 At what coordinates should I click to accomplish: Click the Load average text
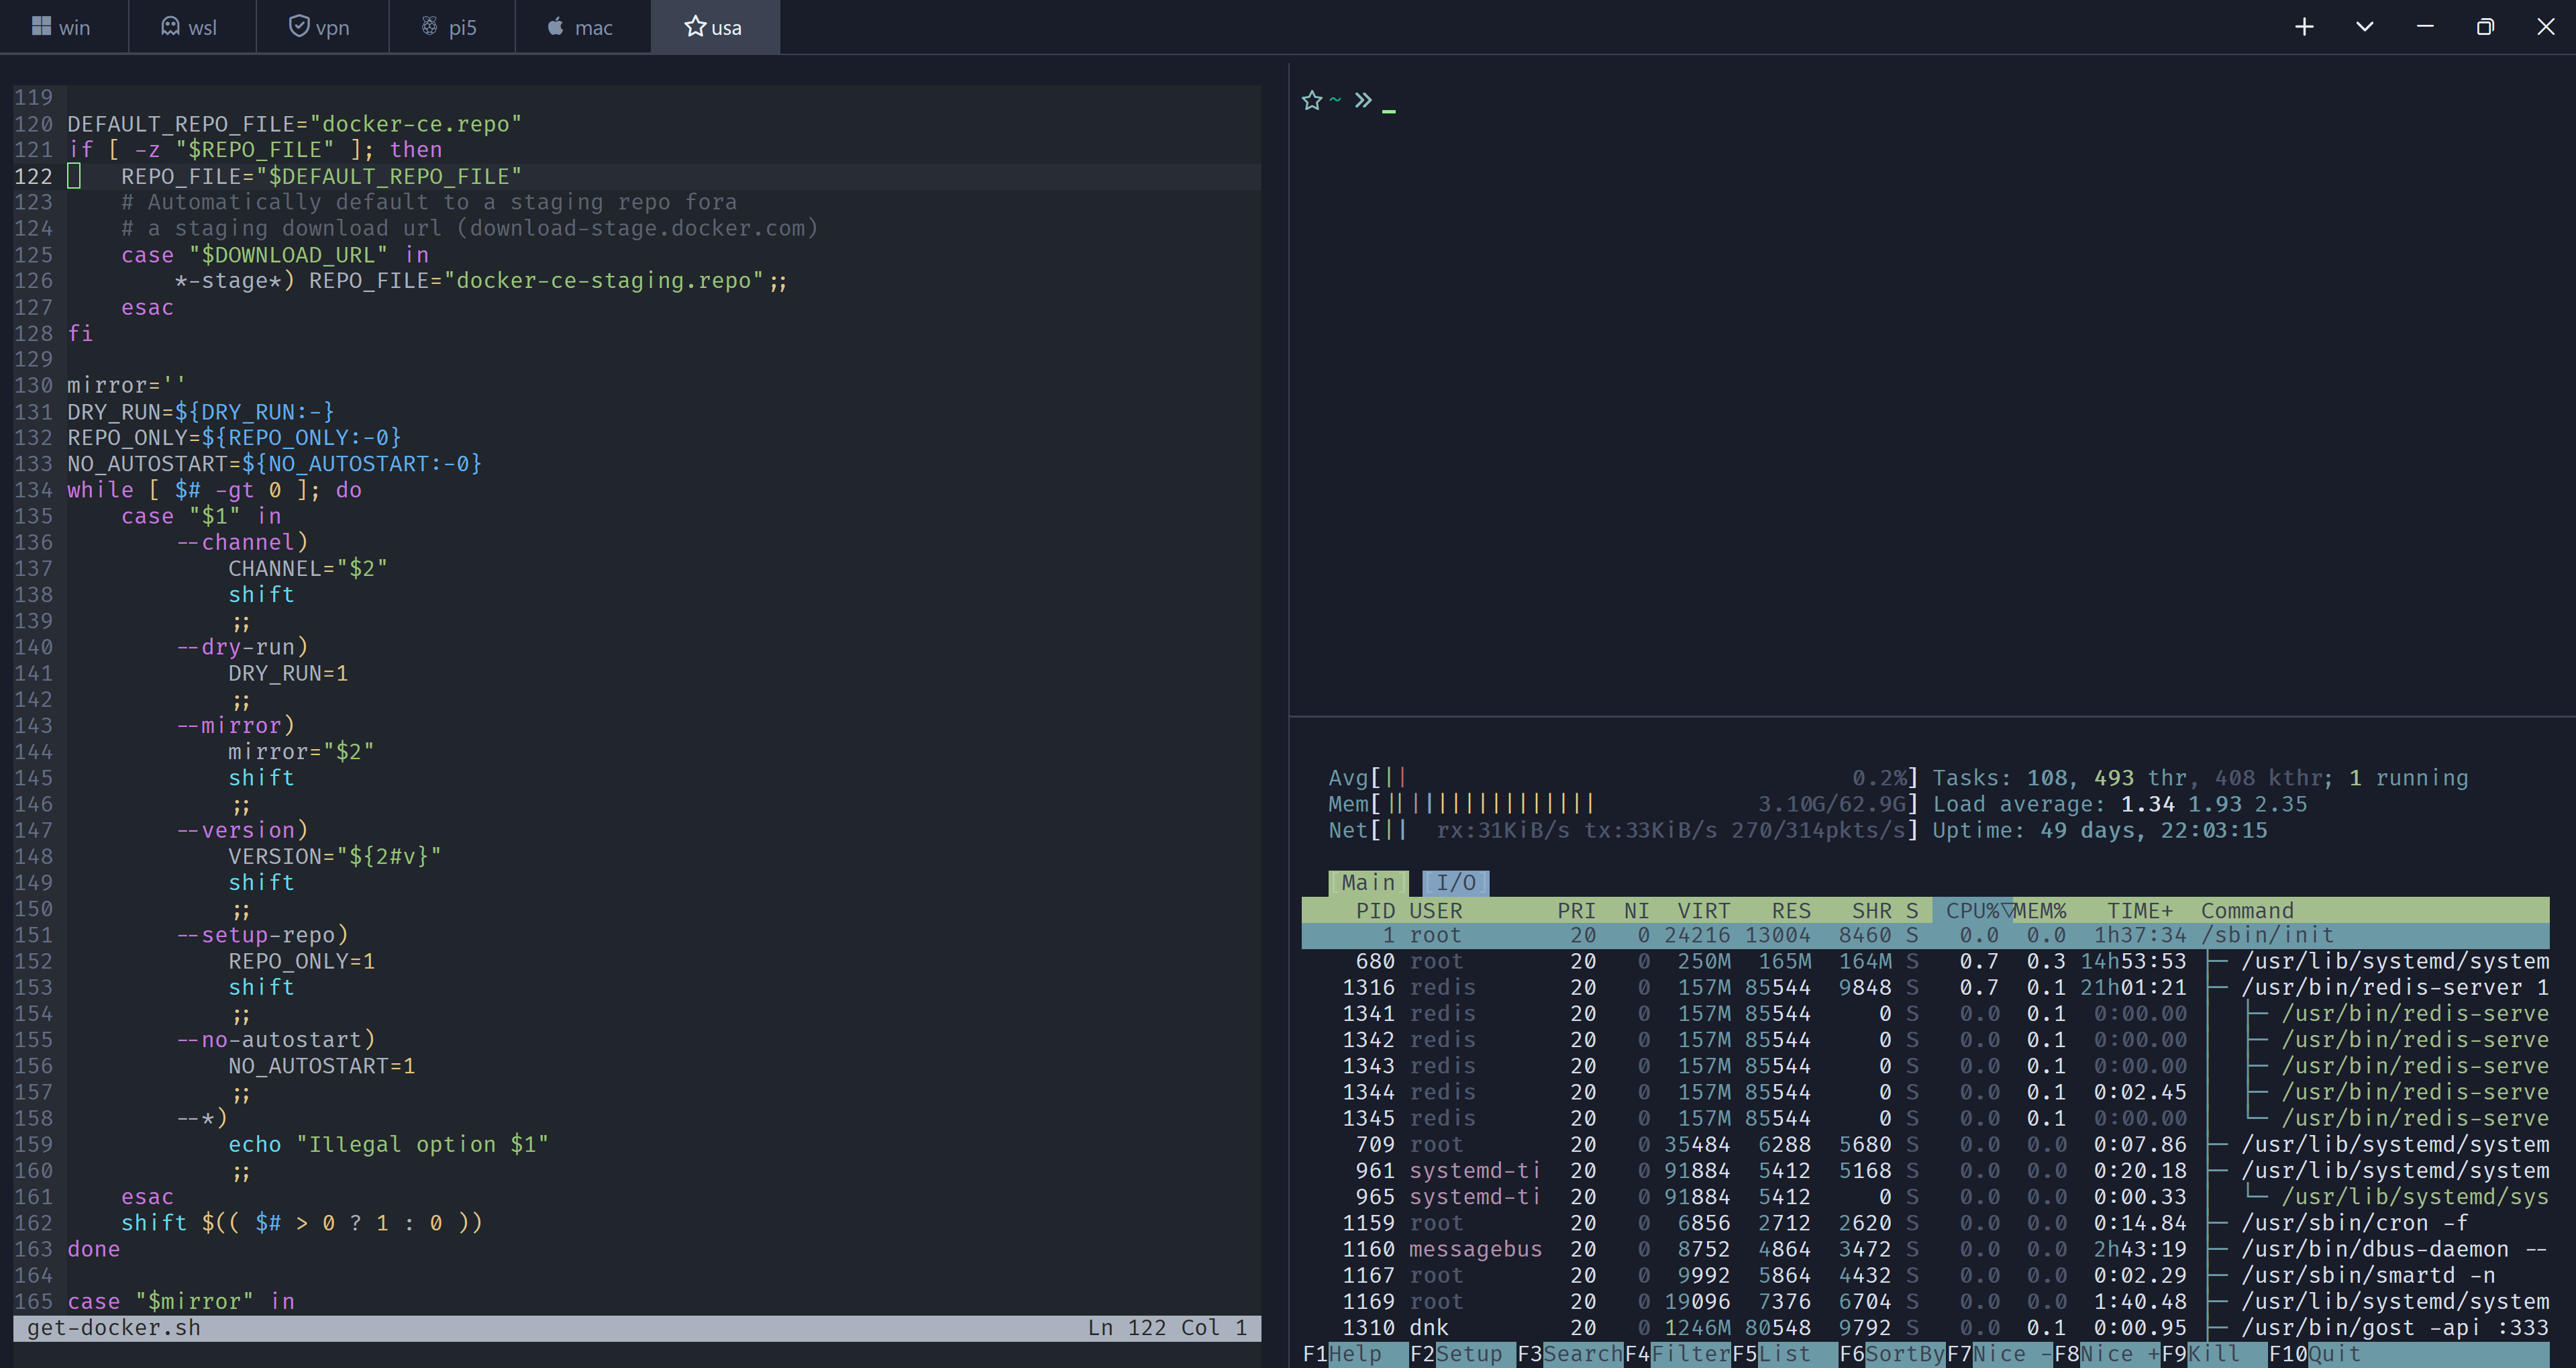point(2119,804)
